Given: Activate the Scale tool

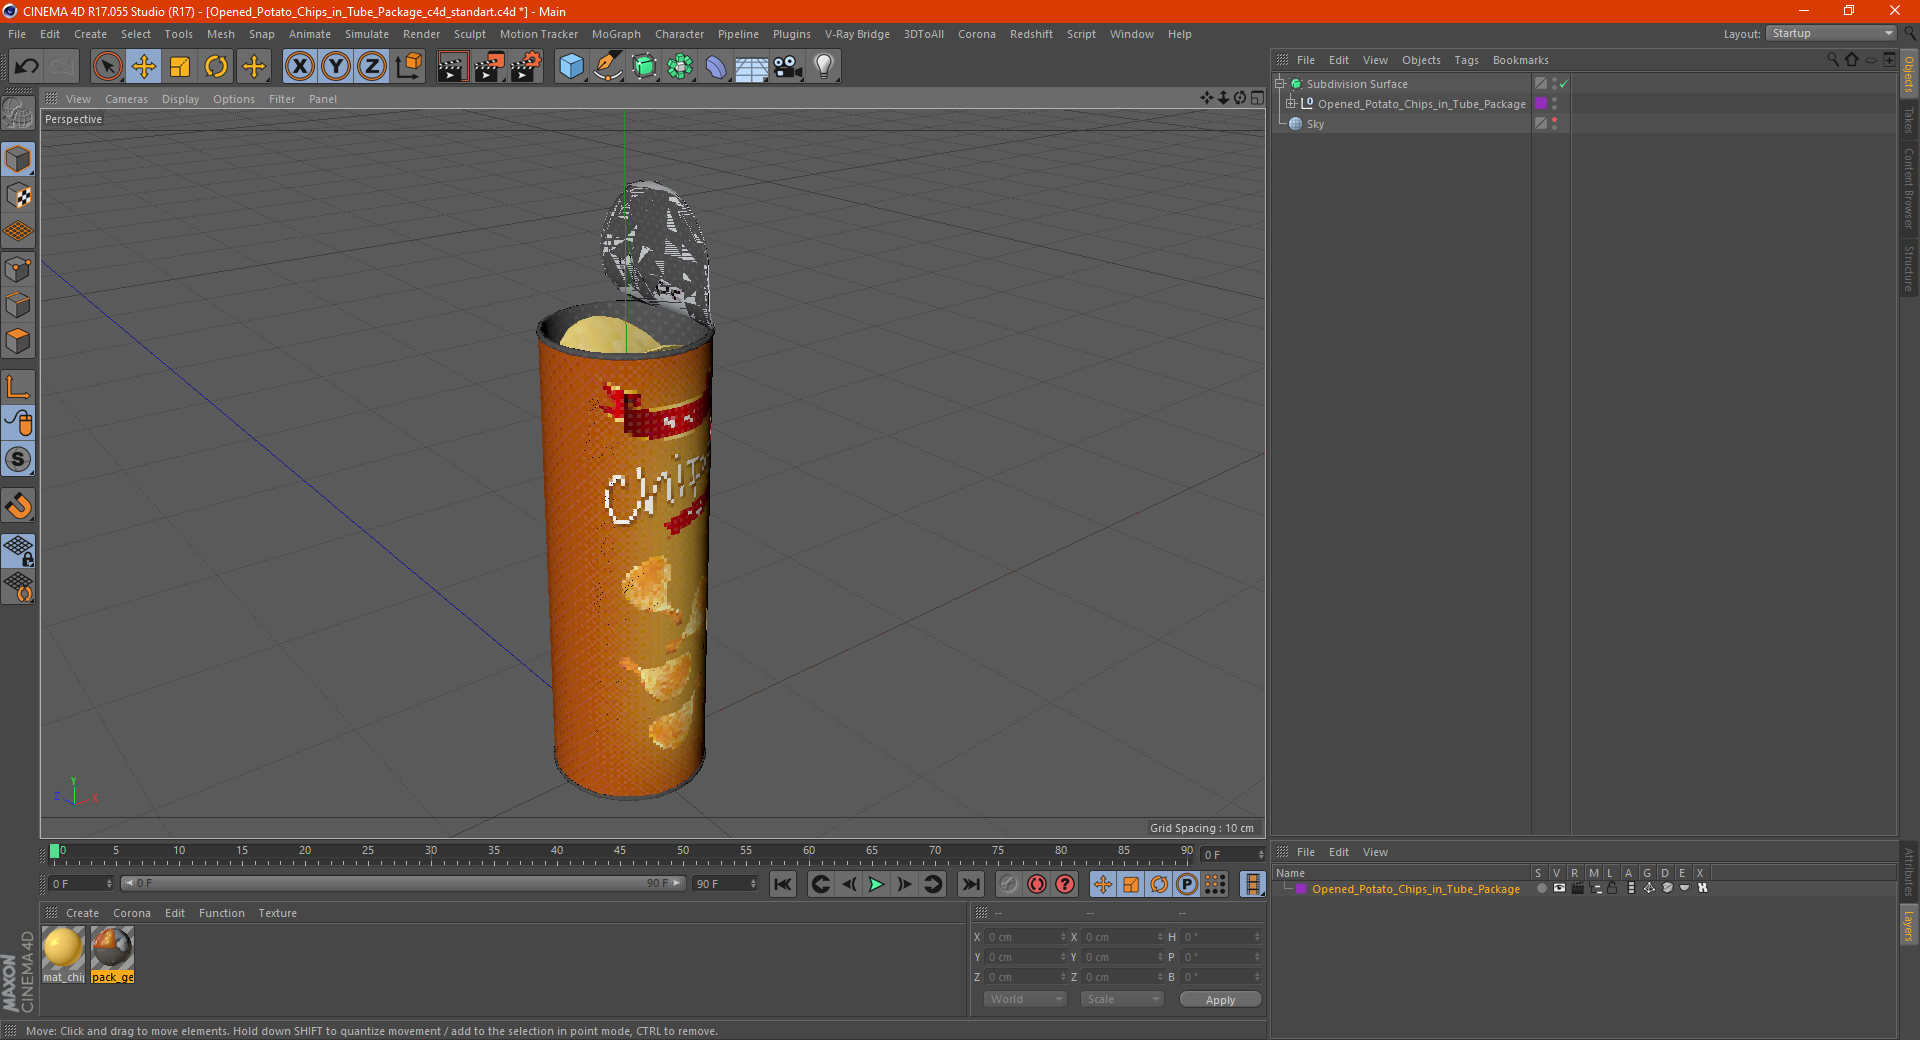Looking at the screenshot, I should tap(180, 67).
